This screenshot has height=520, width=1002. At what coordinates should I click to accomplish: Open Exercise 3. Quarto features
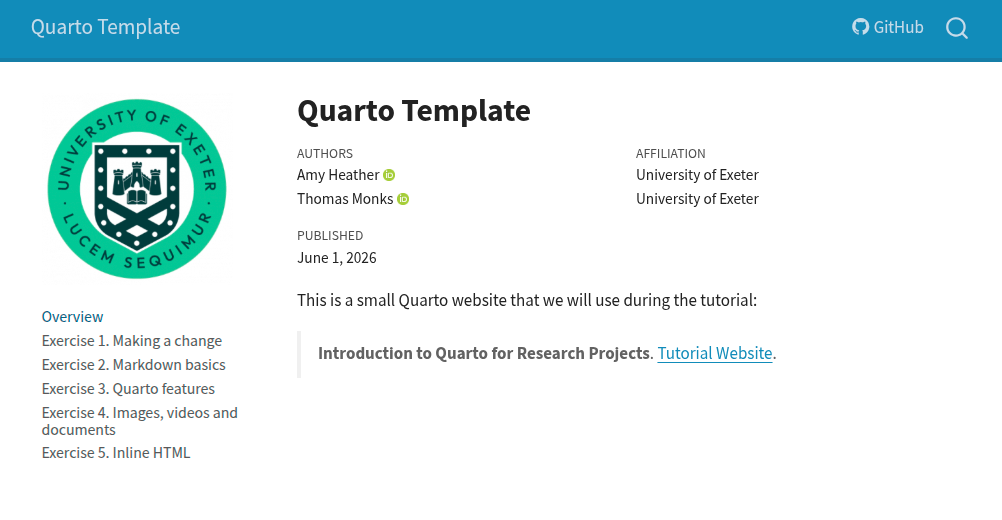(128, 389)
